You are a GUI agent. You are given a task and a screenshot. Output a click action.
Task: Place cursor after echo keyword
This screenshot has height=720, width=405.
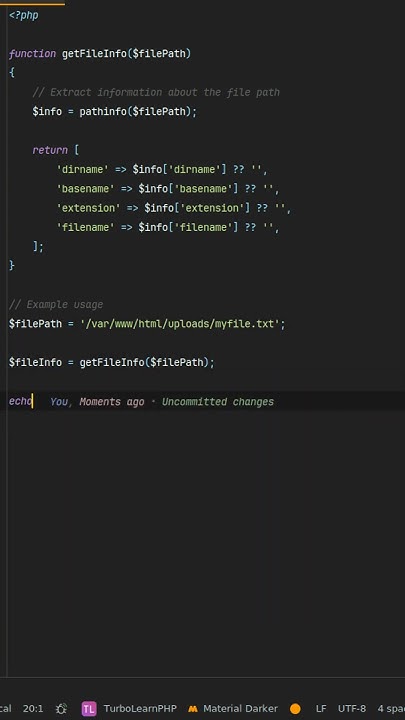point(33,401)
